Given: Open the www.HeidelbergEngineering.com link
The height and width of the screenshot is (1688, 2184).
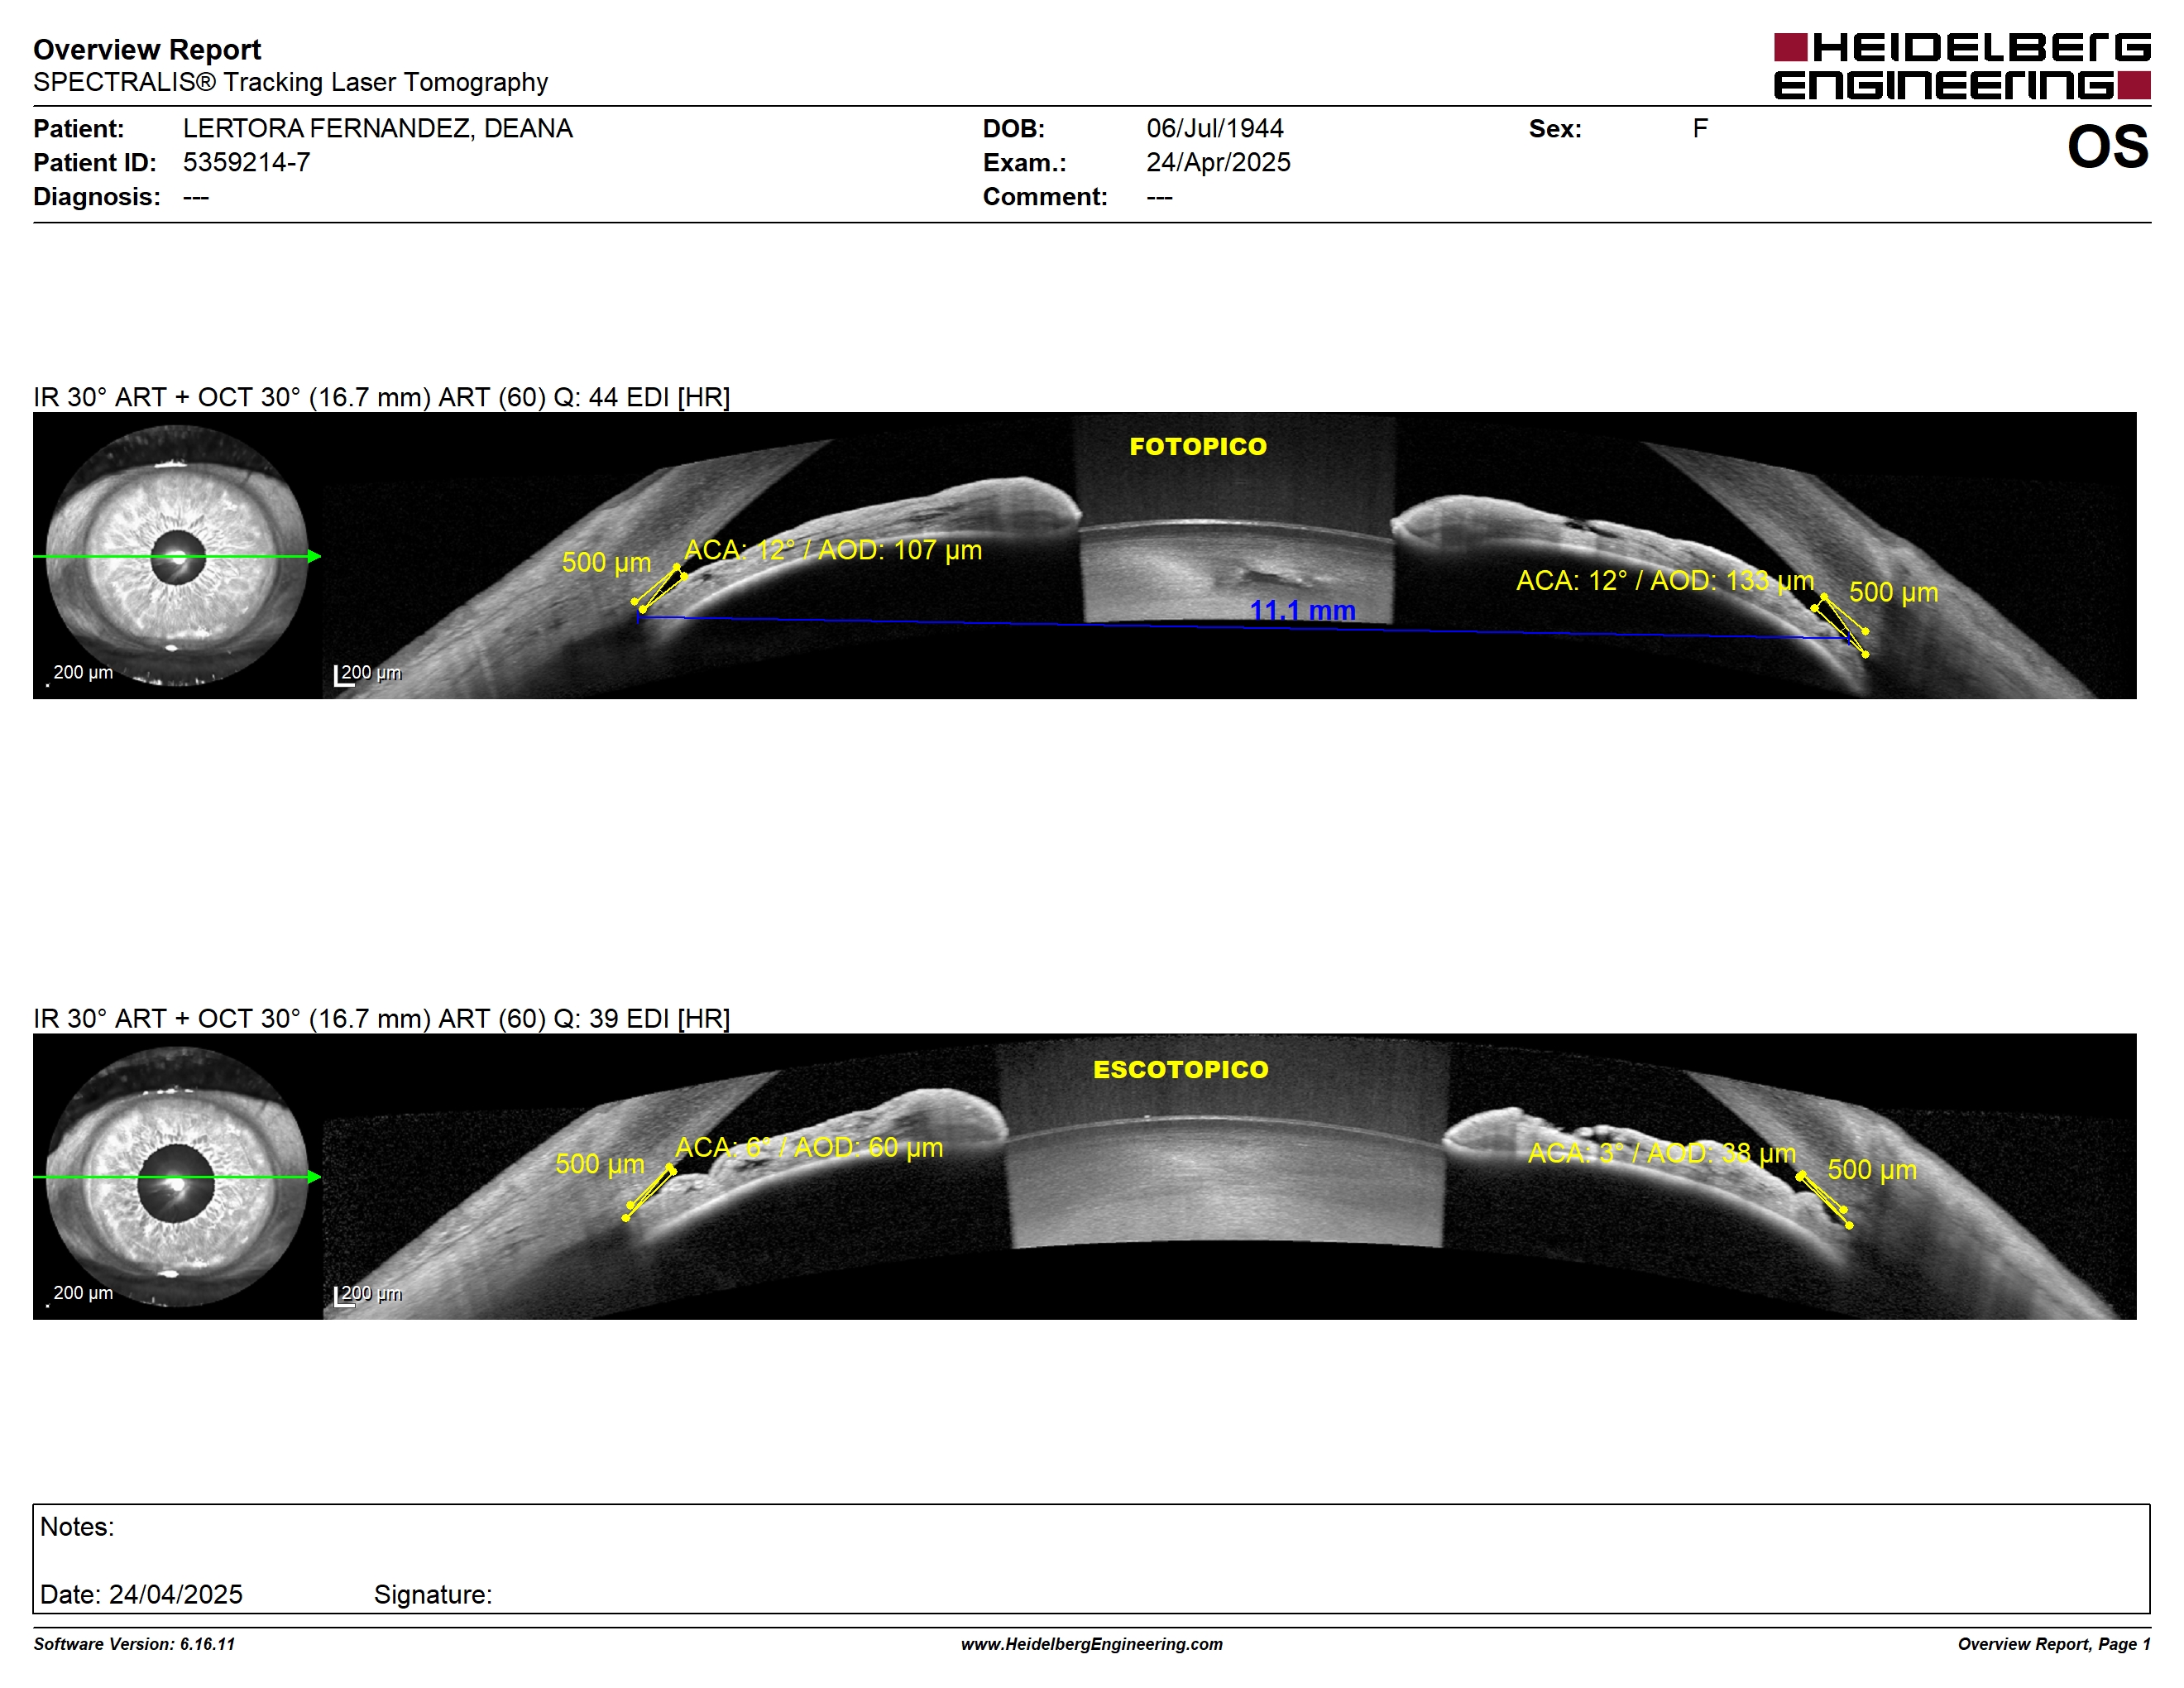Looking at the screenshot, I should pyautogui.click(x=1091, y=1644).
